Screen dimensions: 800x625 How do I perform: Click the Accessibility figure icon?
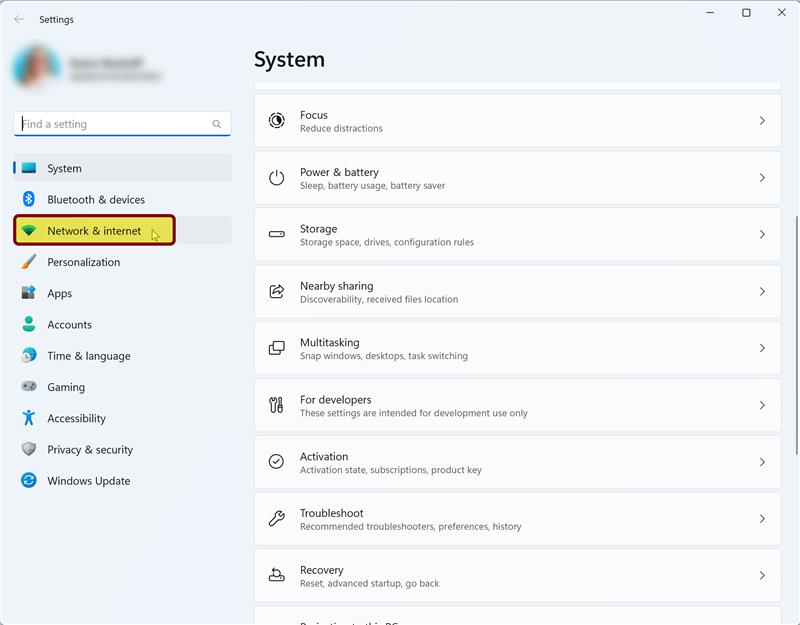click(29, 418)
